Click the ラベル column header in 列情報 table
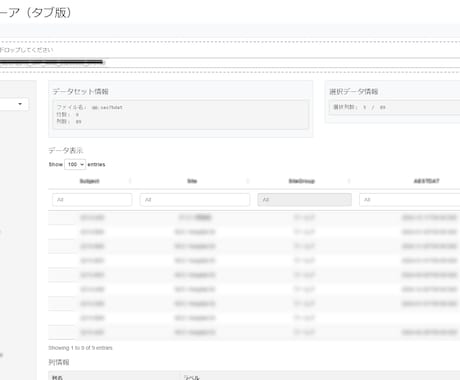The height and width of the screenshot is (380, 460). 192,377
